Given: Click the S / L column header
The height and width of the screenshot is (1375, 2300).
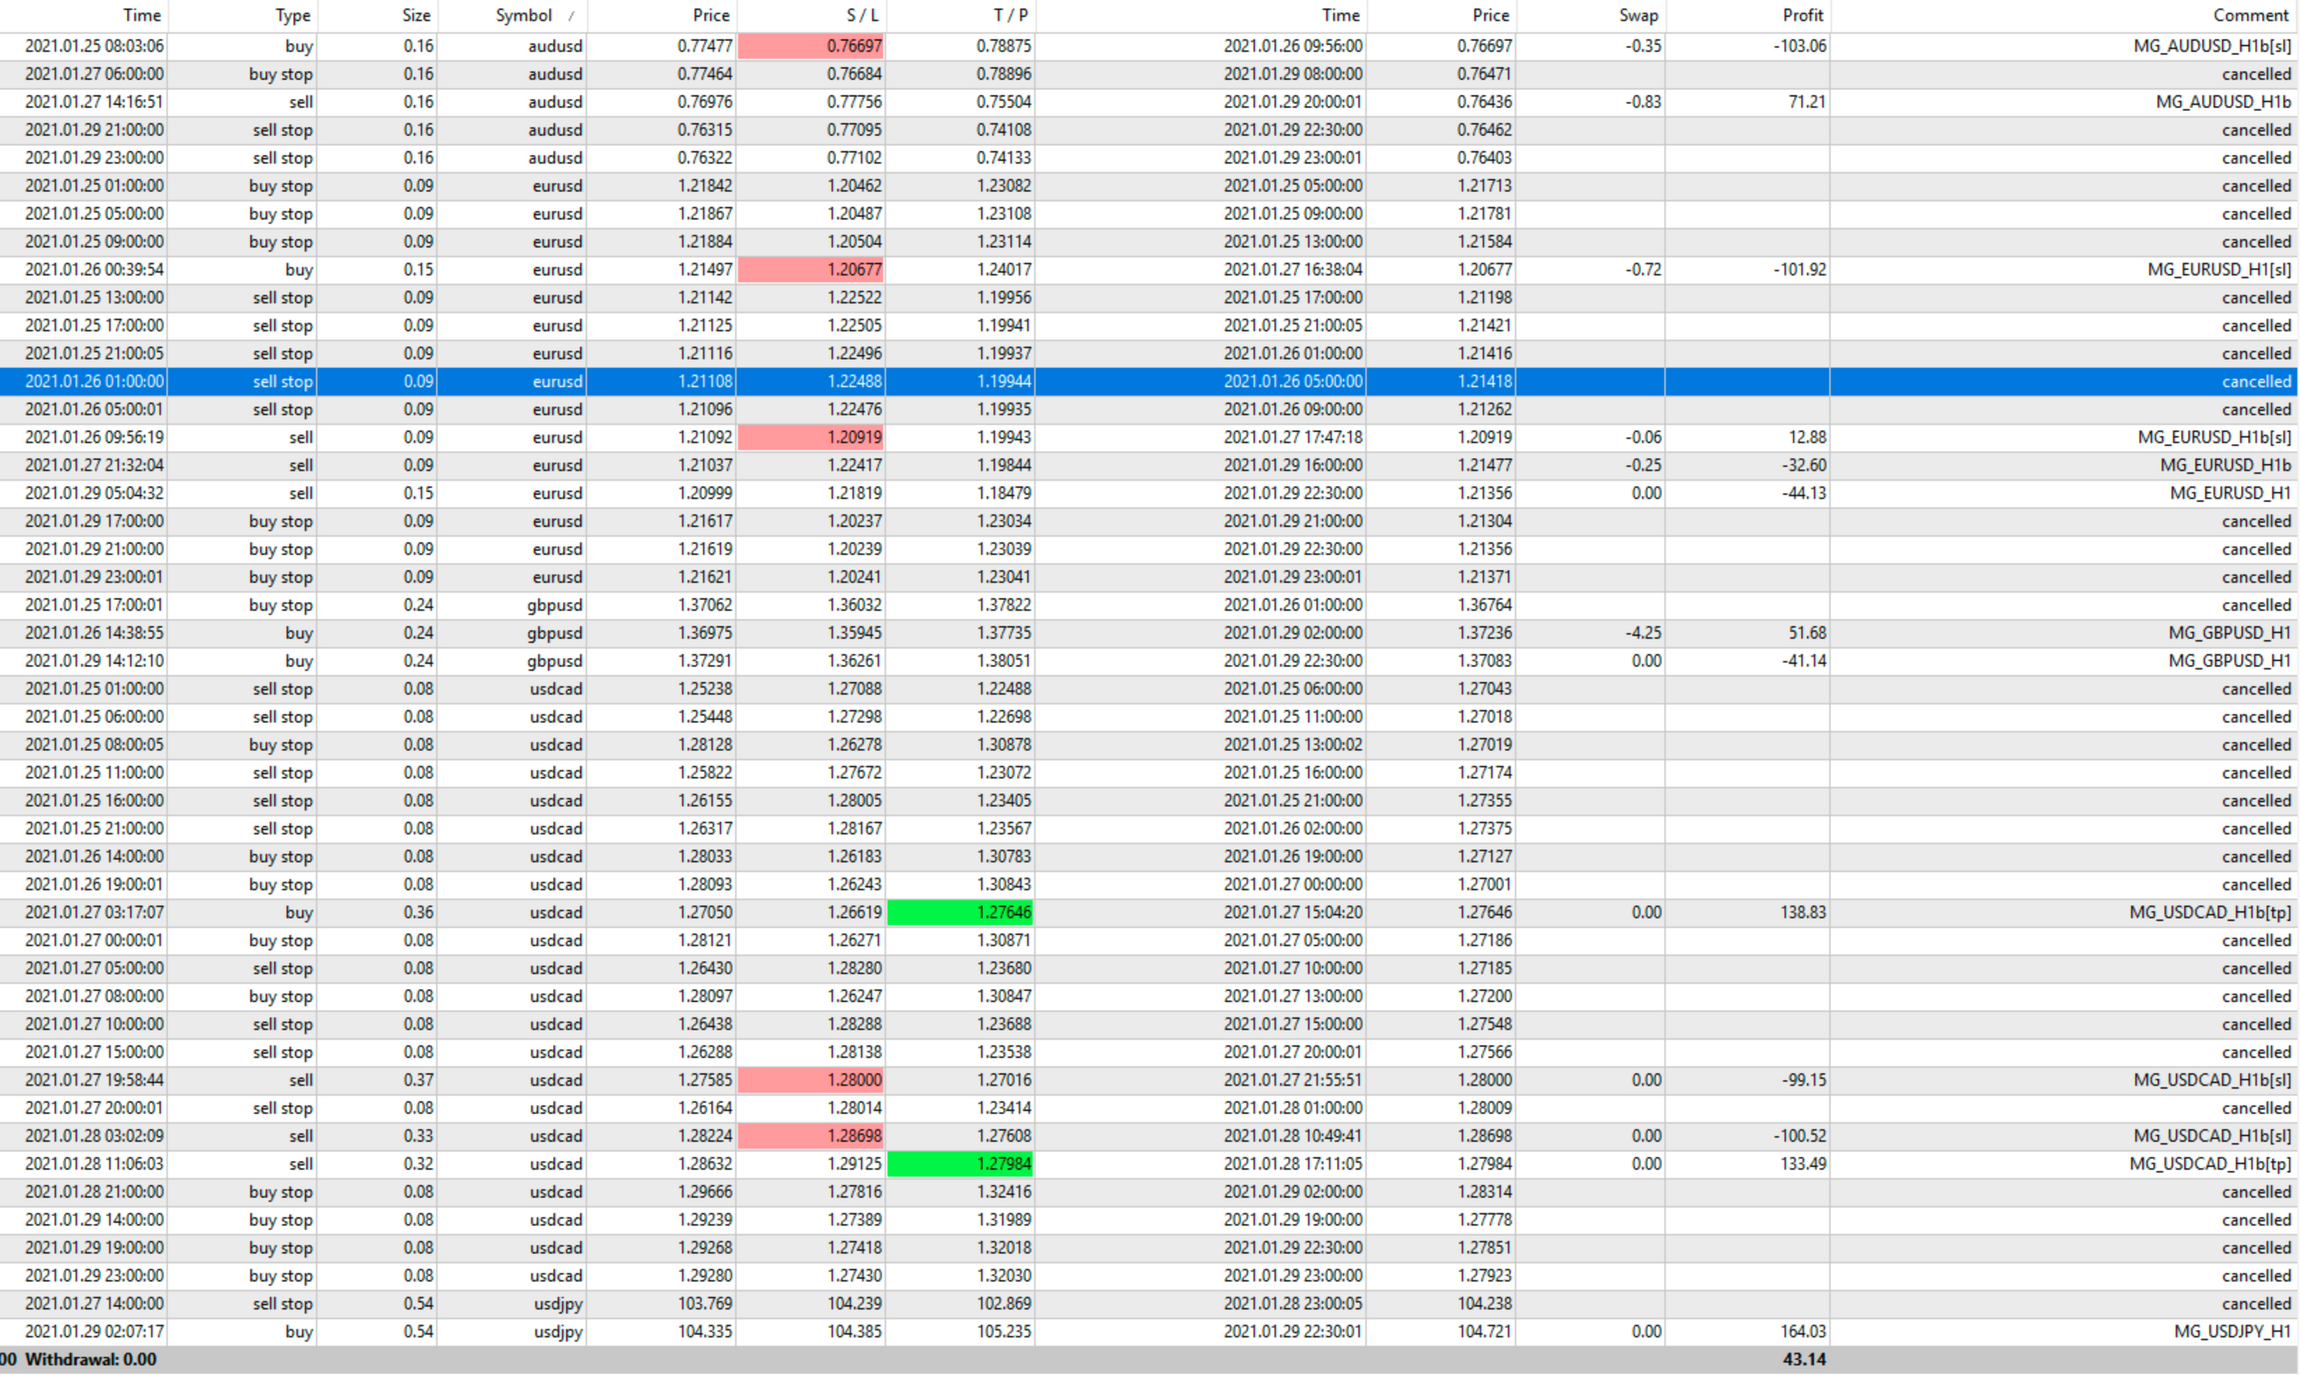Looking at the screenshot, I should [x=861, y=16].
